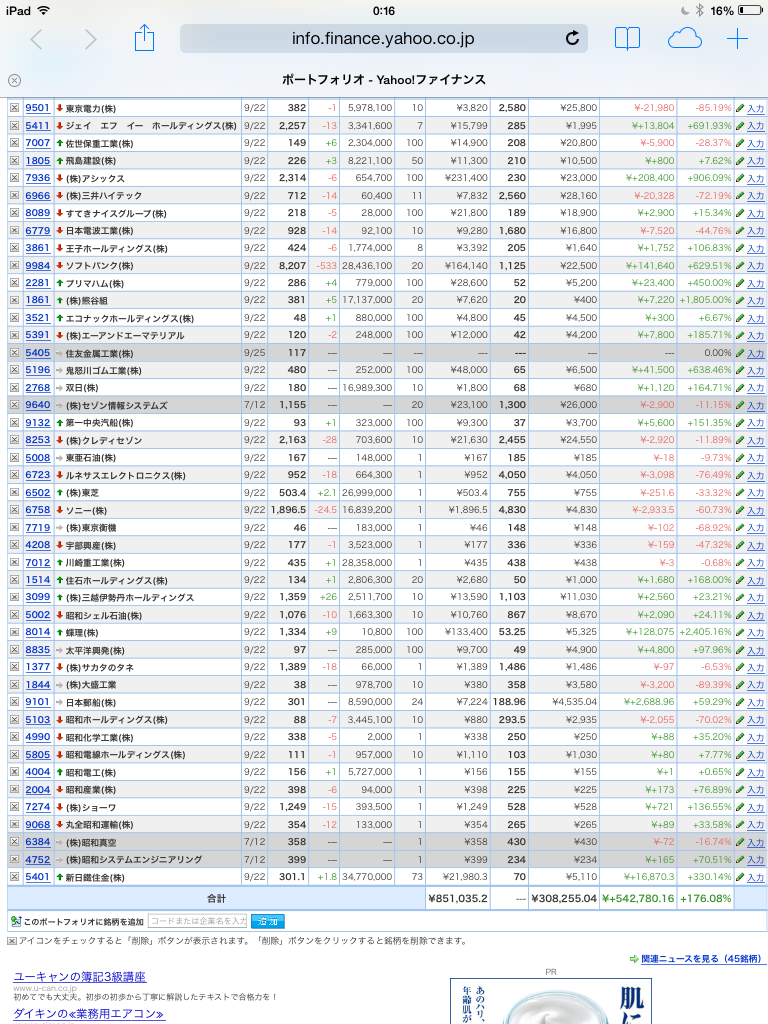Open the Bookmarks book icon
The width and height of the screenshot is (768, 1024).
tap(627, 39)
